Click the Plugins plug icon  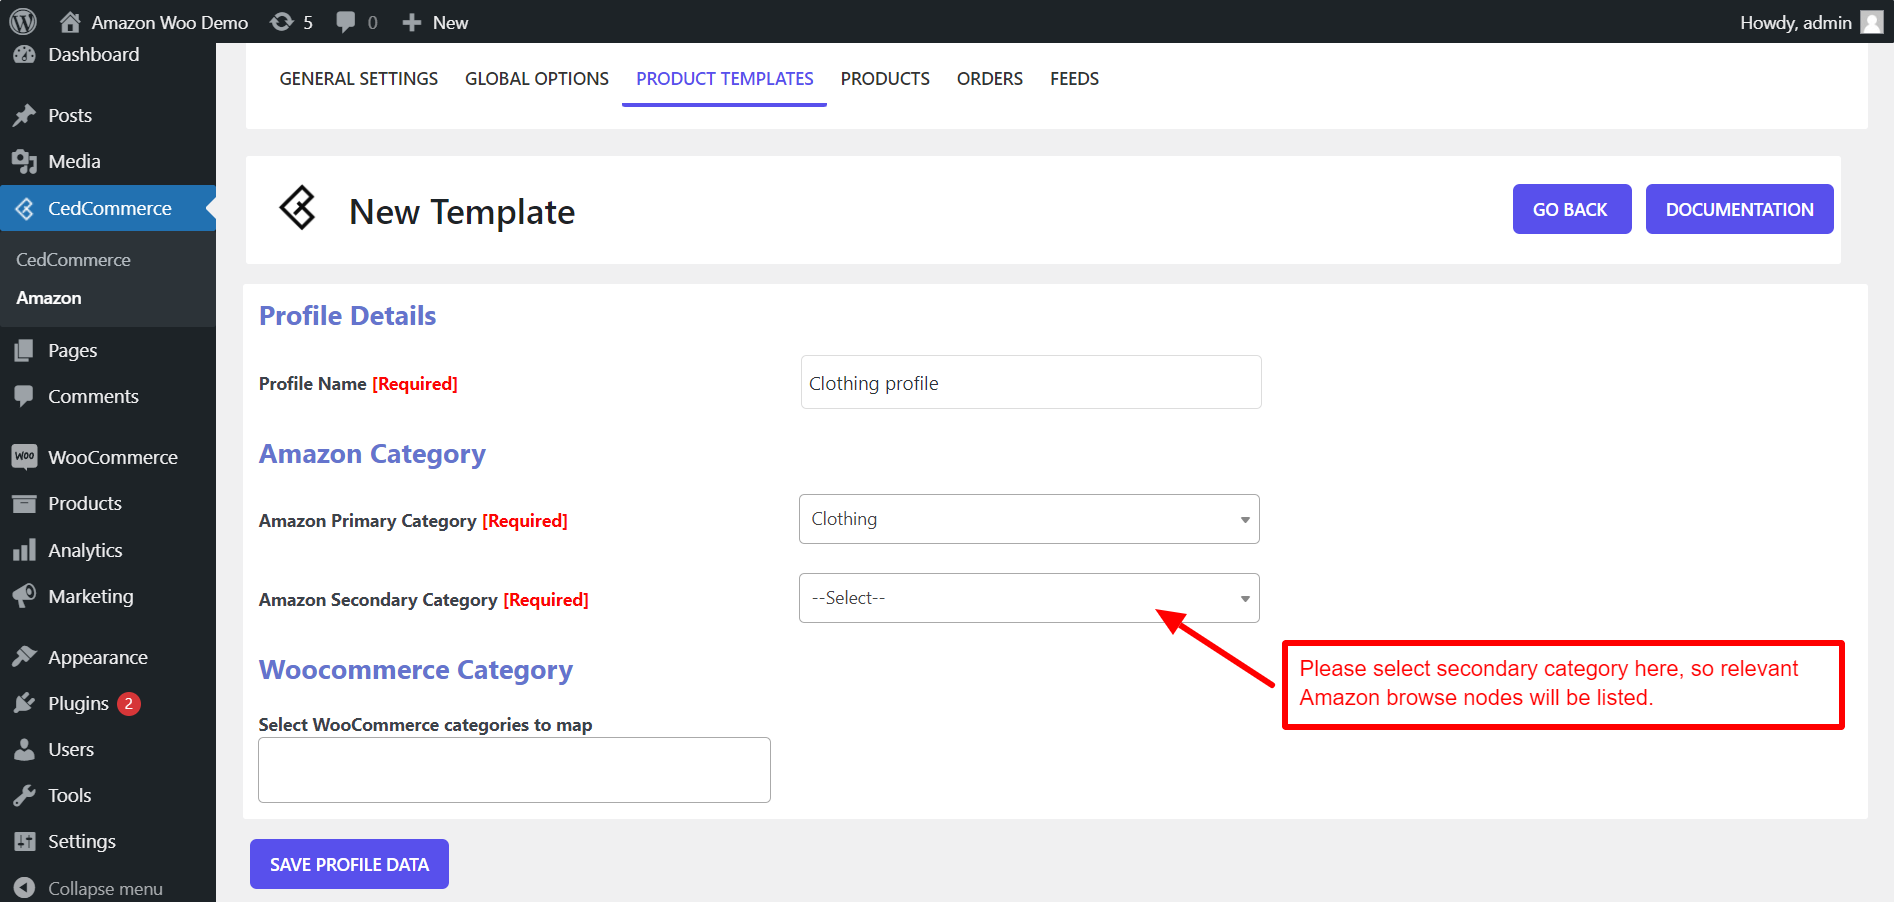pos(24,703)
